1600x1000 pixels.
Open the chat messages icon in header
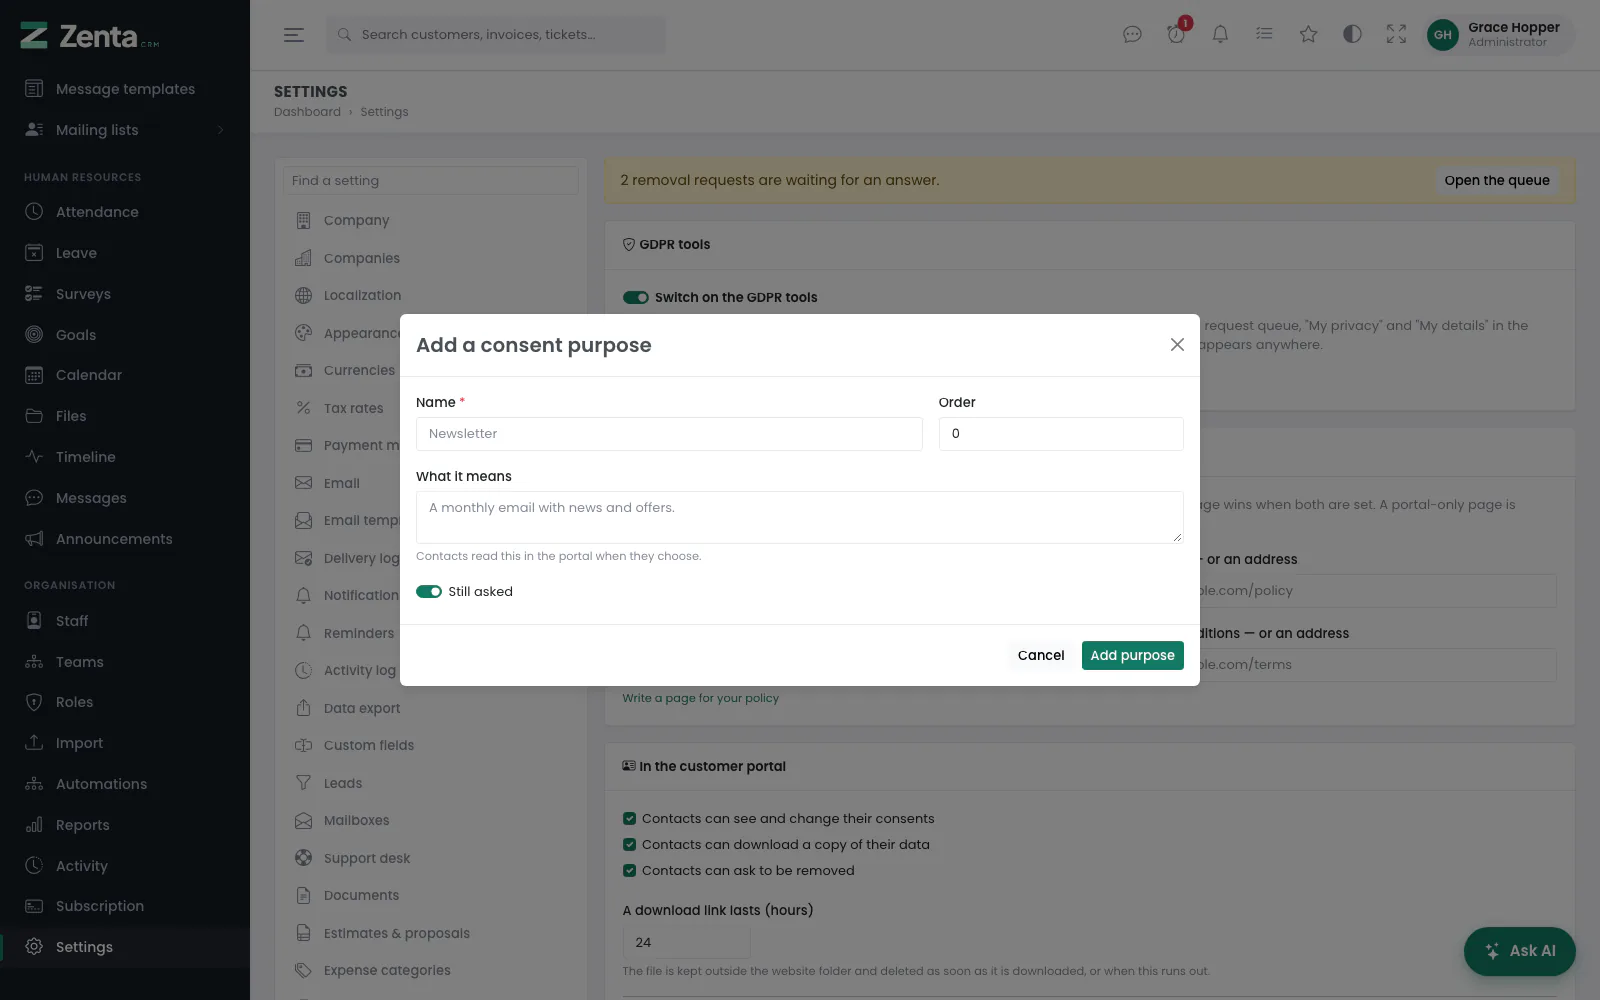click(x=1132, y=35)
